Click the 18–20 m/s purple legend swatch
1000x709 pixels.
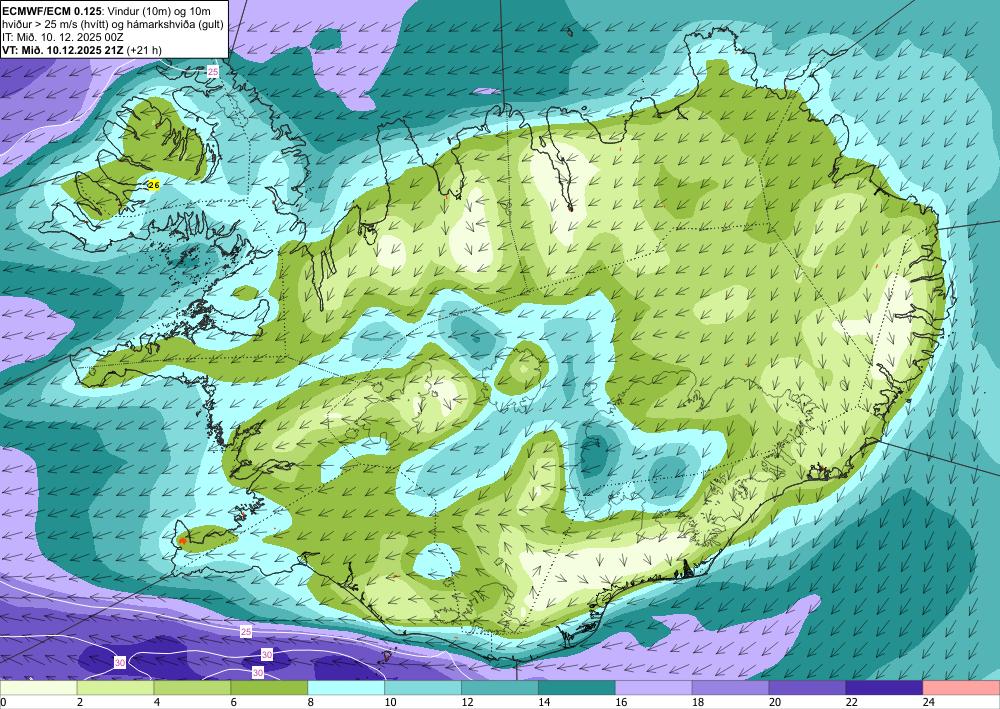tap(730, 688)
